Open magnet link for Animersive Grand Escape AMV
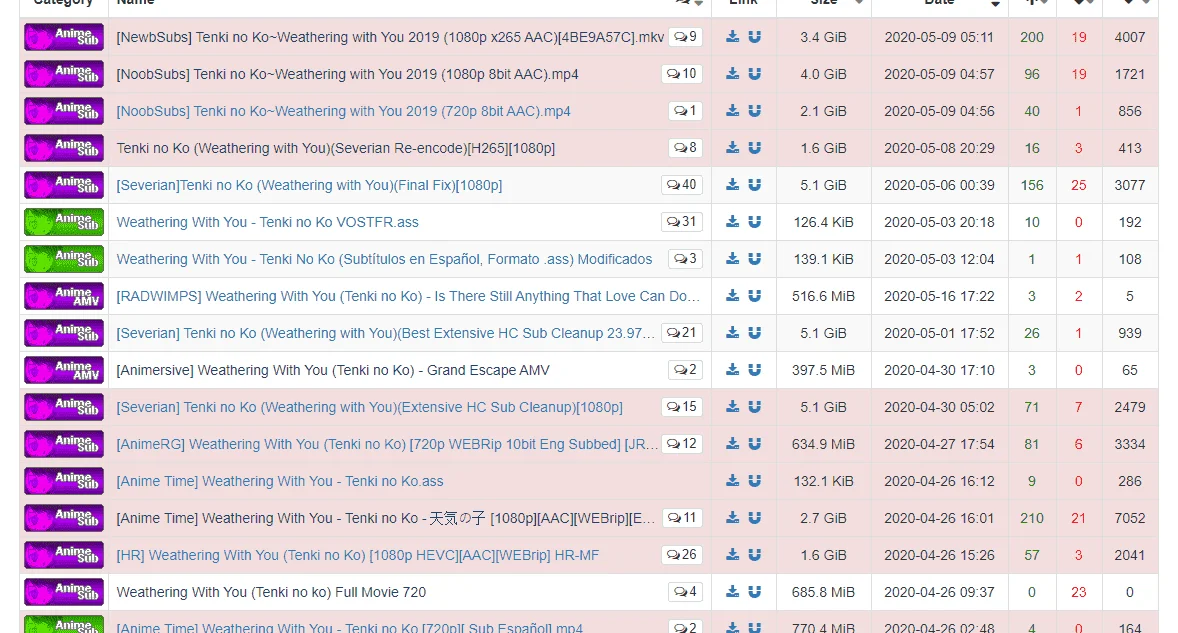1178x633 pixels. pyautogui.click(x=755, y=369)
